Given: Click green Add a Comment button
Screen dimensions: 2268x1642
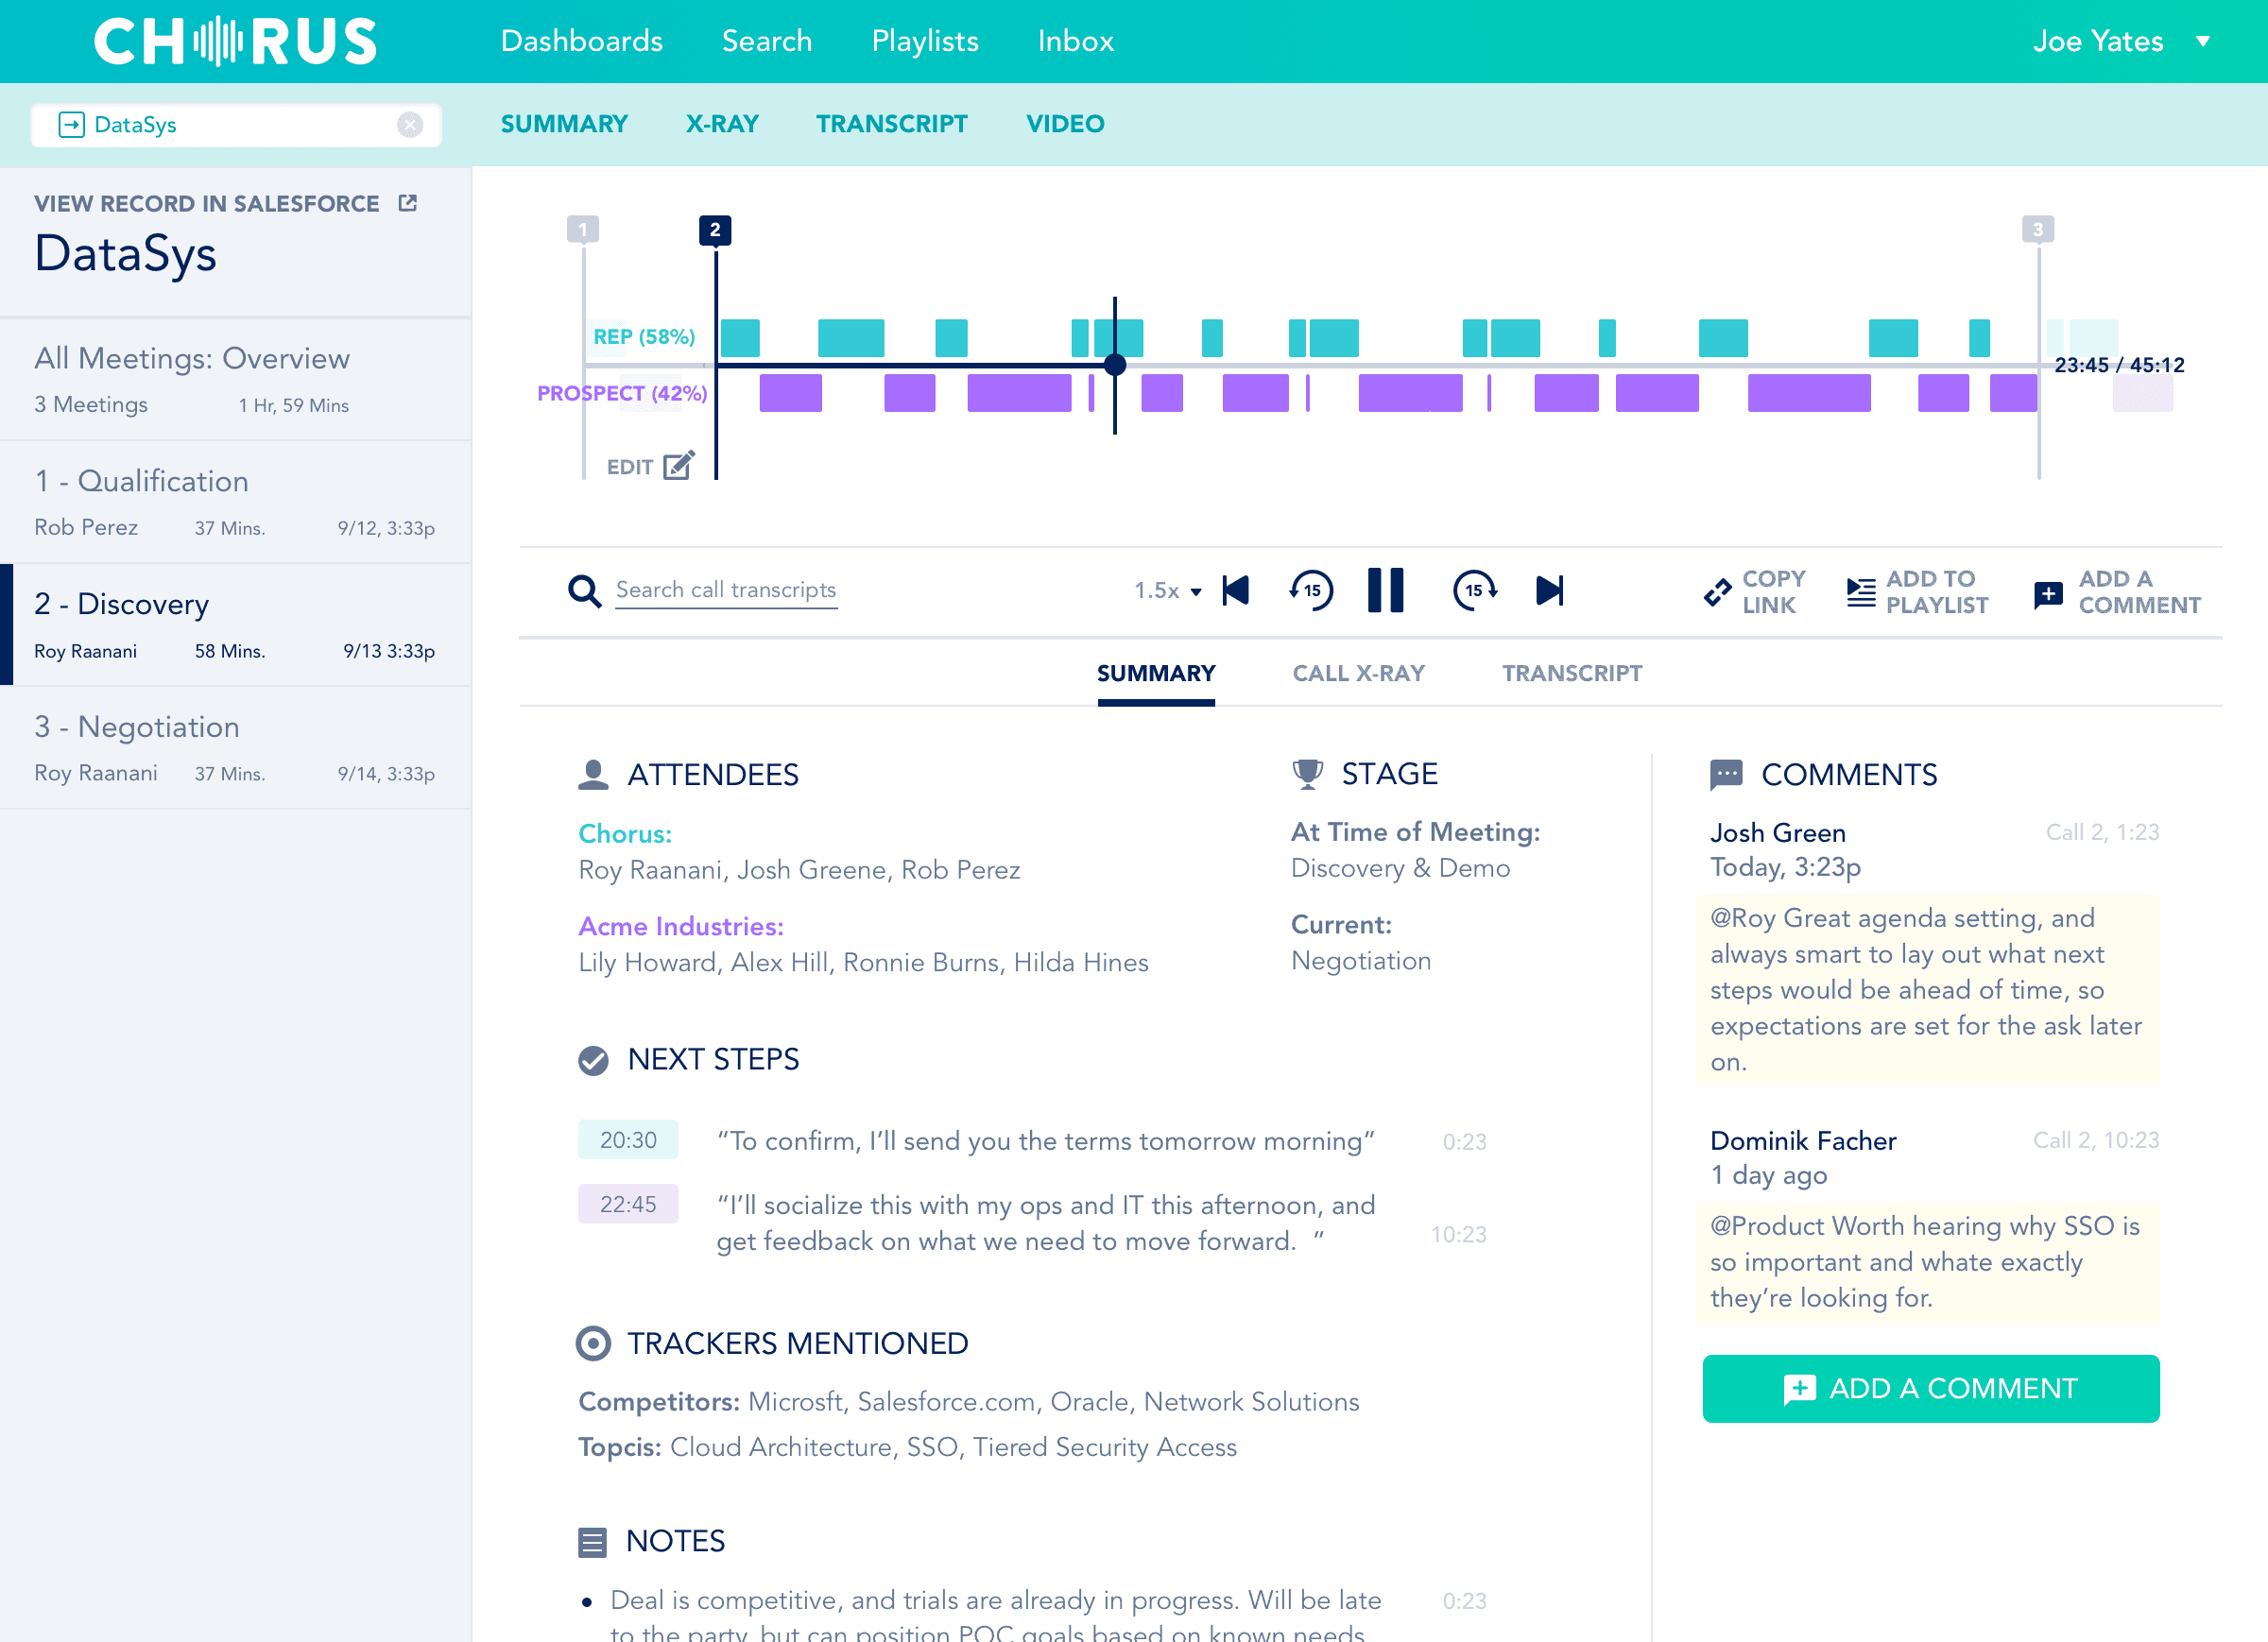Looking at the screenshot, I should pyautogui.click(x=1930, y=1389).
